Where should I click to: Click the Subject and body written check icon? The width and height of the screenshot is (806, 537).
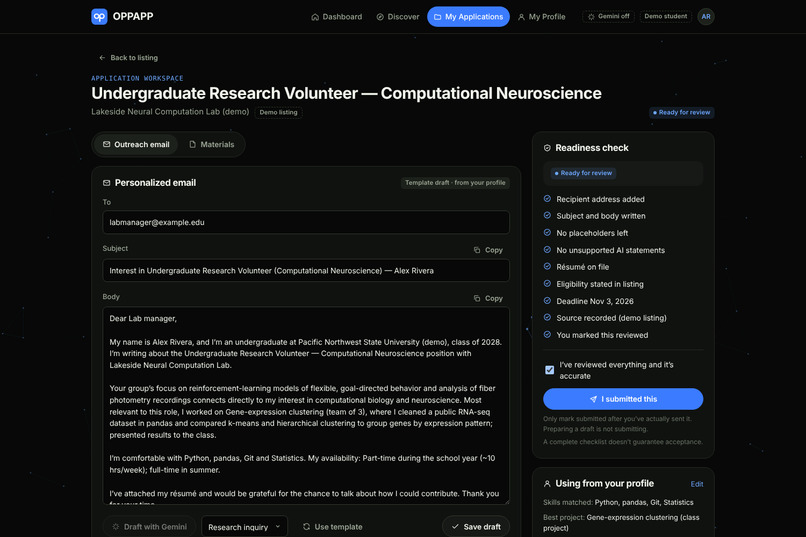pyautogui.click(x=547, y=216)
